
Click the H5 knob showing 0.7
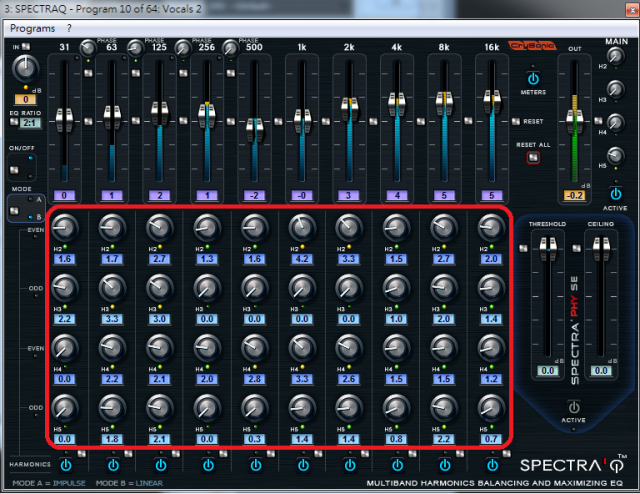click(x=491, y=408)
